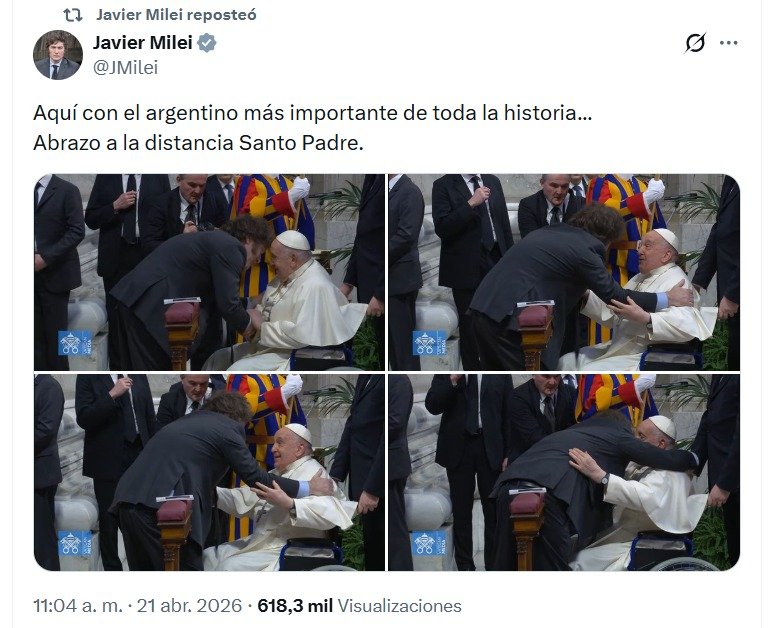Click the blue verified badge
This screenshot has width=783, height=628.
tap(207, 43)
